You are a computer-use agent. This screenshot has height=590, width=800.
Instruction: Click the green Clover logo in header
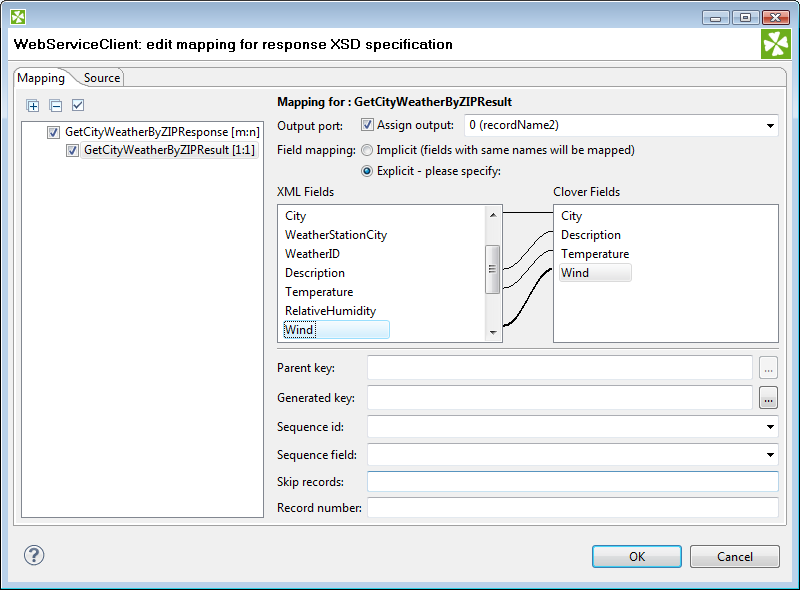click(x=776, y=44)
